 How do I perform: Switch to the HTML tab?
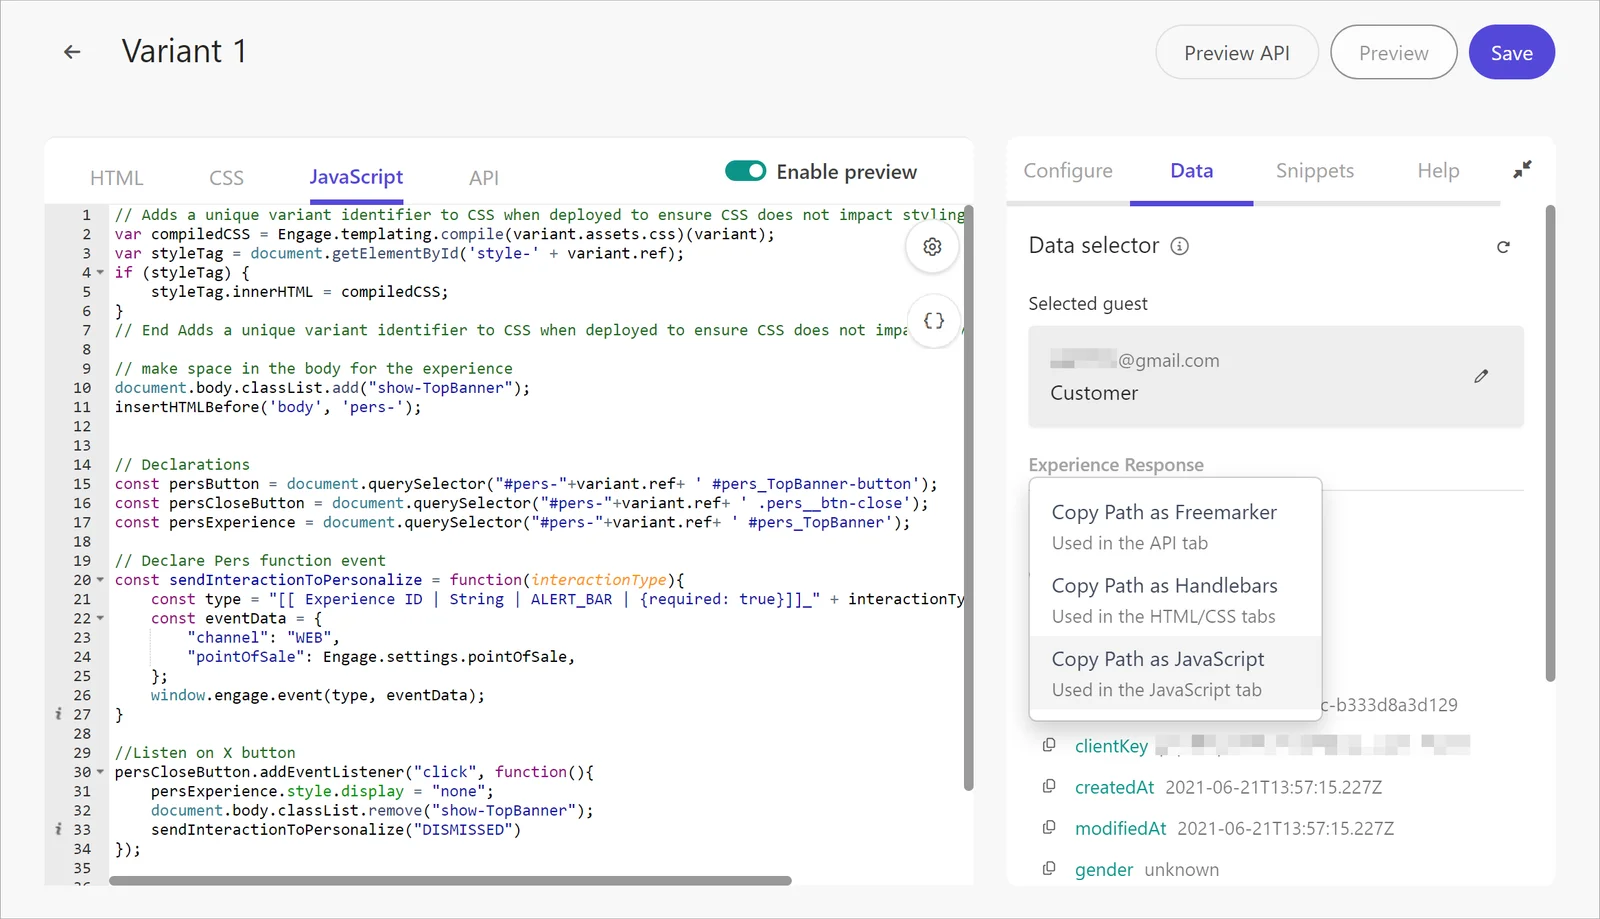point(117,178)
